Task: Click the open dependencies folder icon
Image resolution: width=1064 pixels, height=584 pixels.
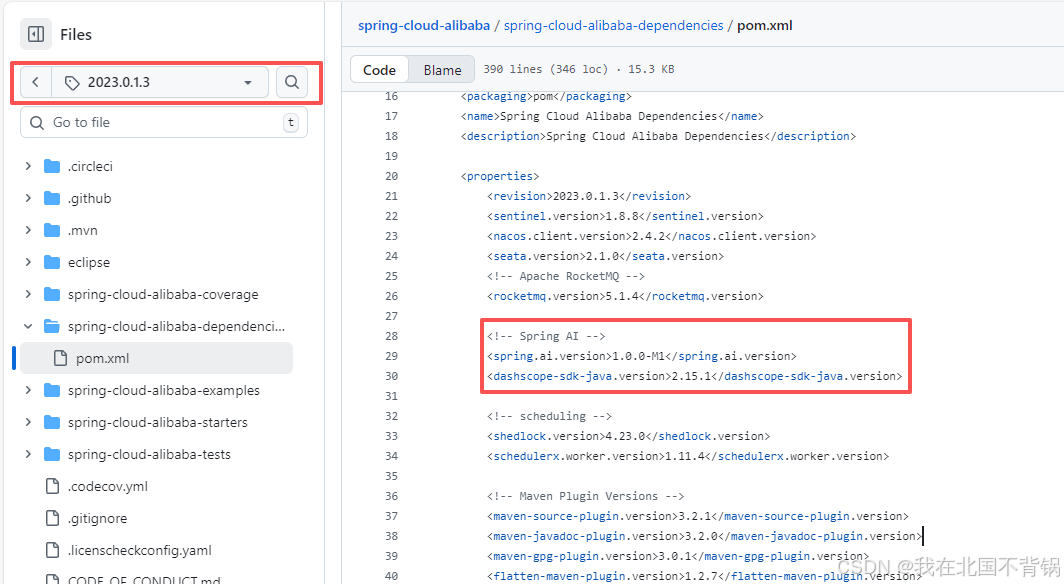Action: 52,326
